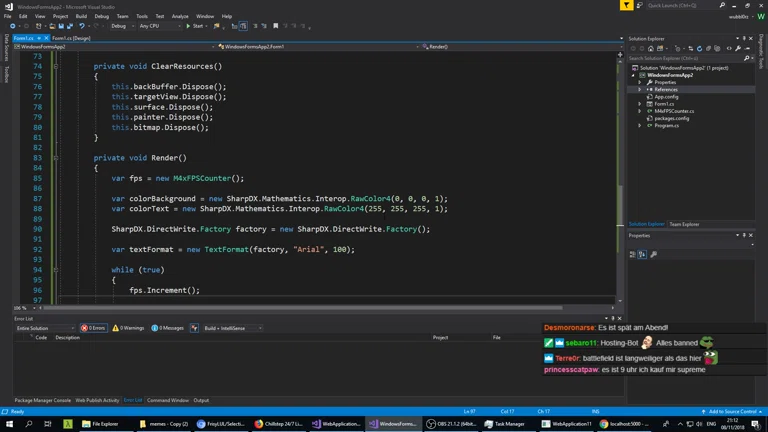Click the Quick Launch search icon
This screenshot has height=432, width=768.
[722, 5]
